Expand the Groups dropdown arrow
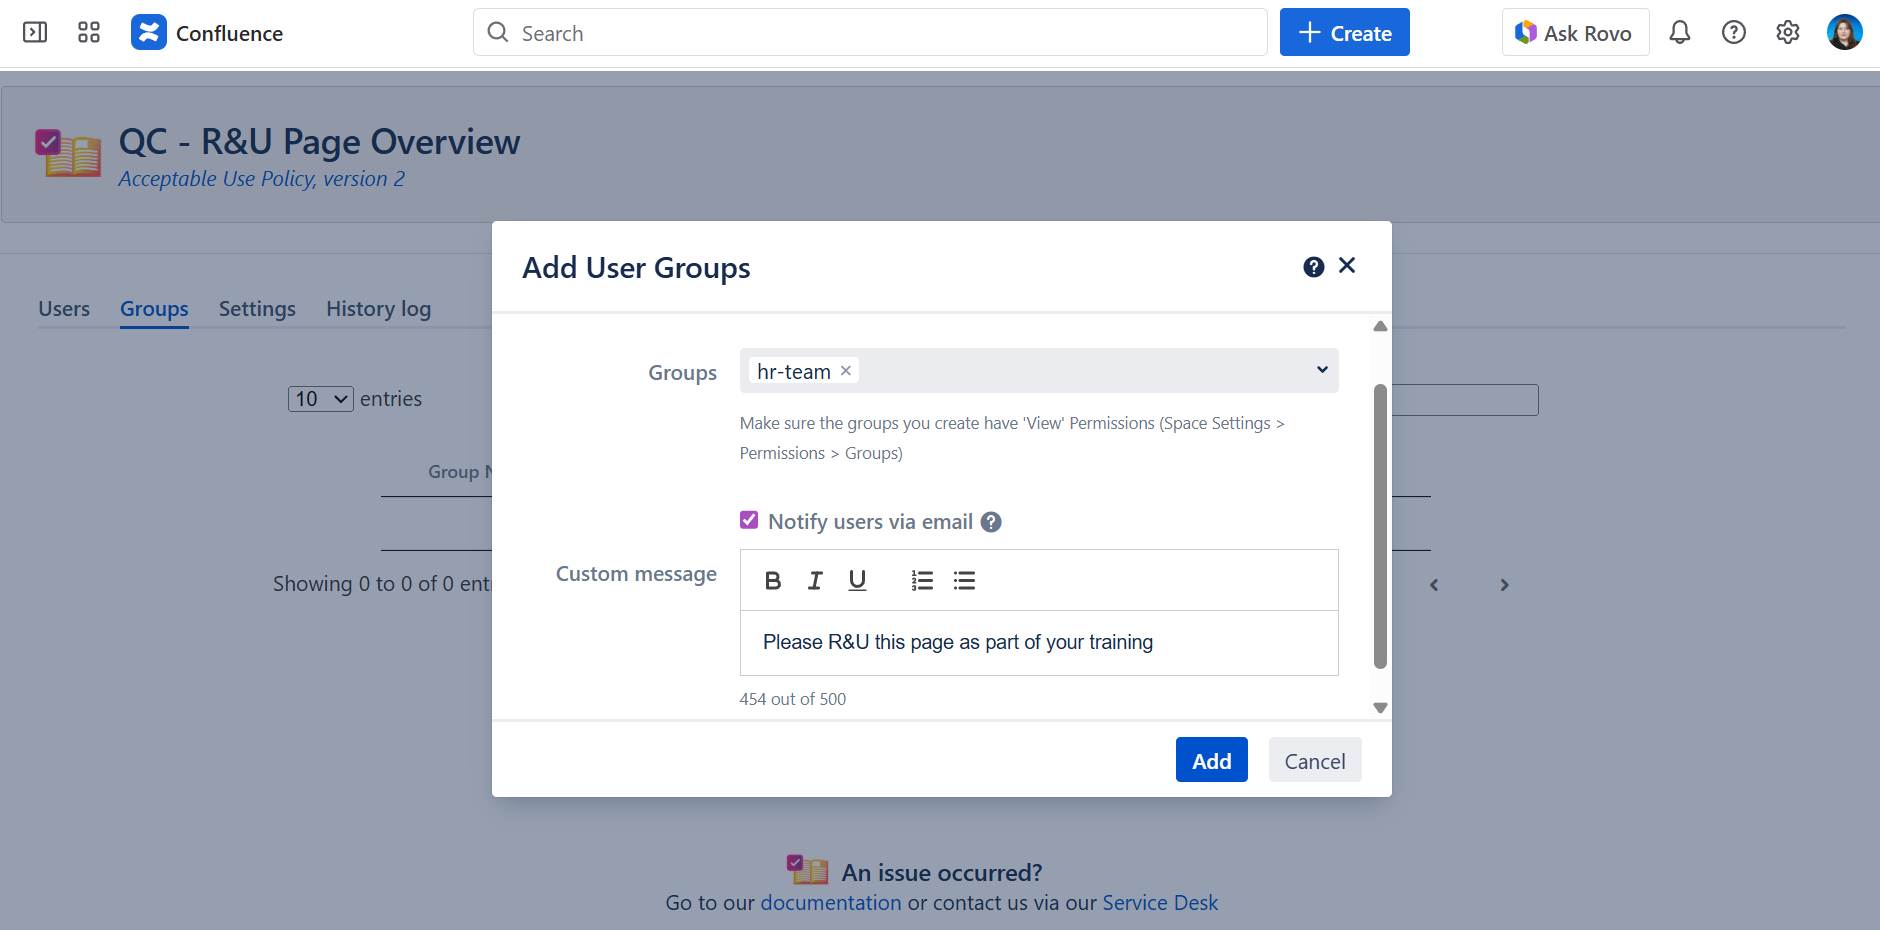This screenshot has height=930, width=1880. point(1322,370)
